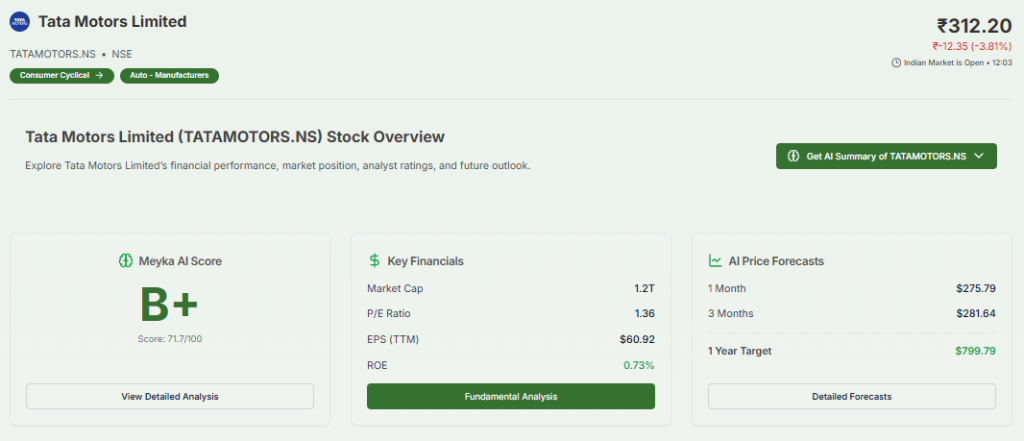This screenshot has width=1024, height=441.
Task: Click the AI Price Forecasts heading
Action: [776, 261]
